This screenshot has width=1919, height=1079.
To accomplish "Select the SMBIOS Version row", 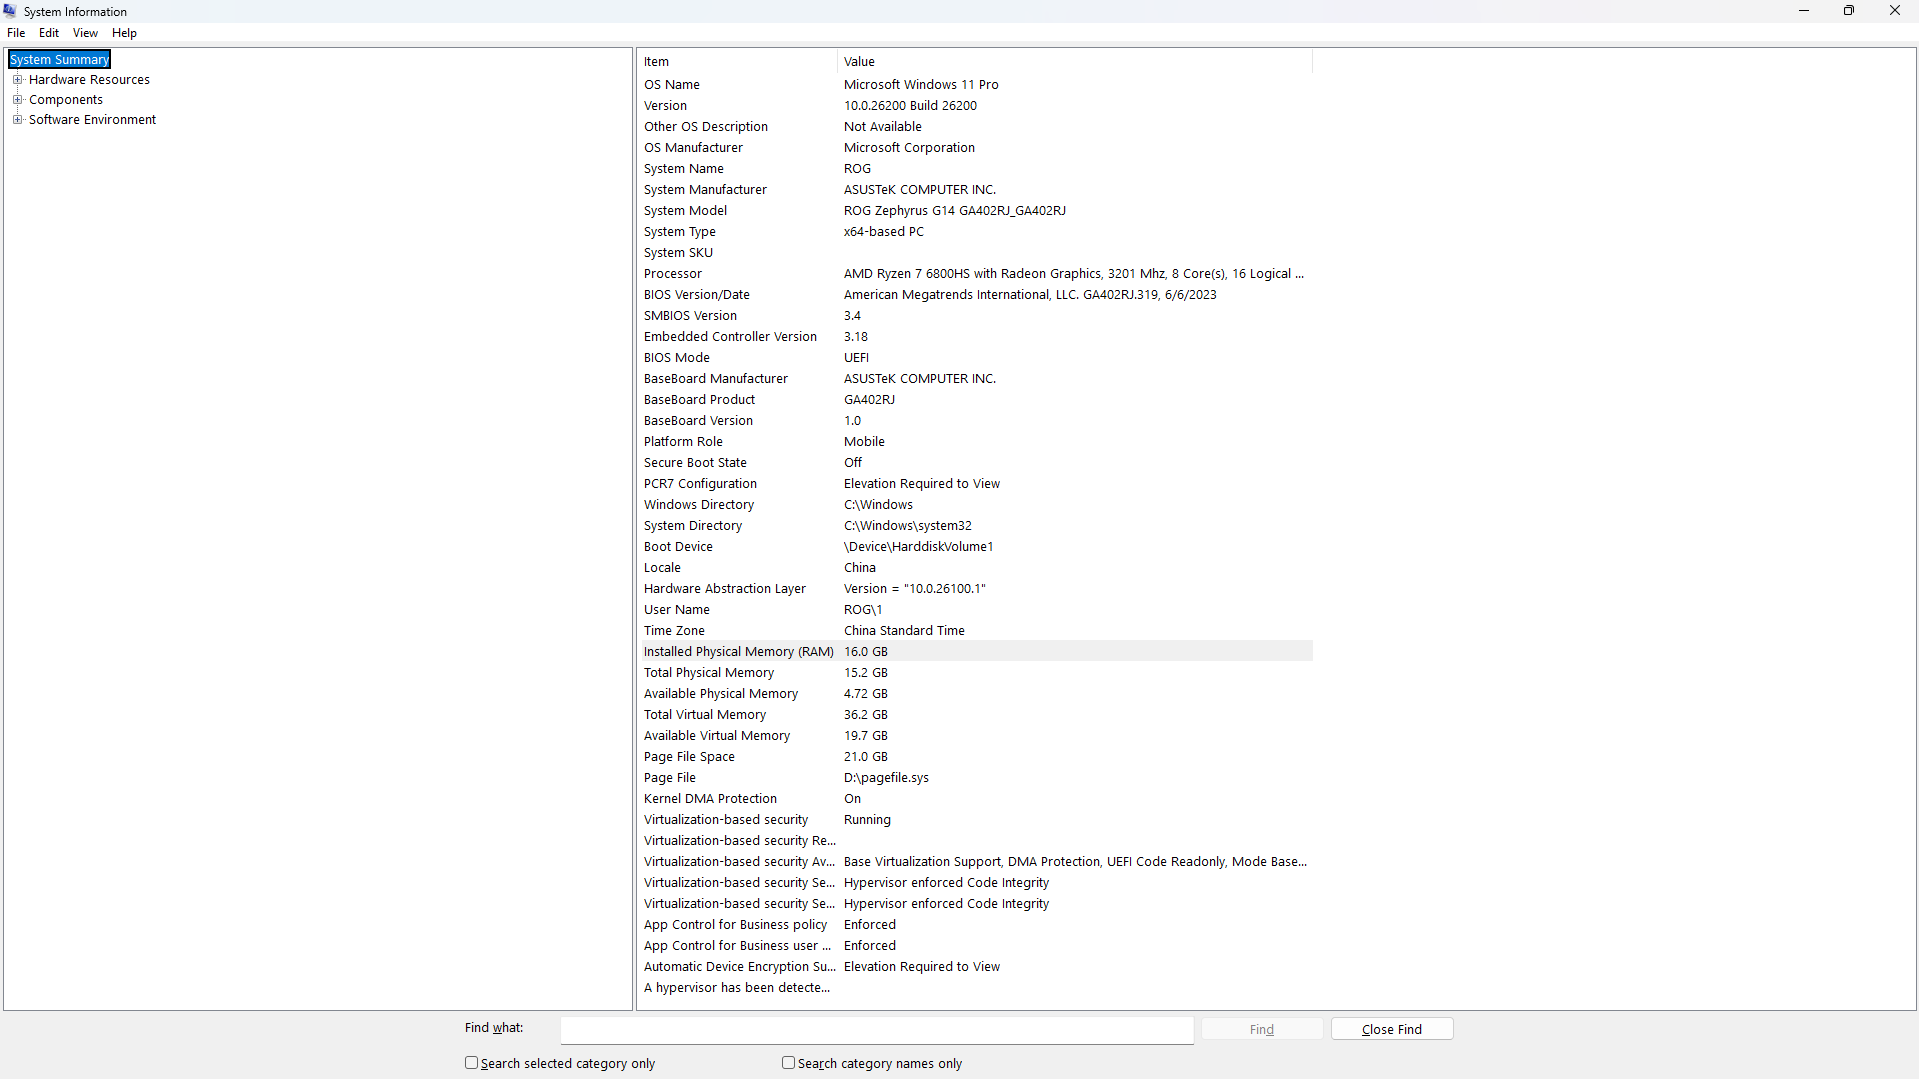I will pos(975,316).
